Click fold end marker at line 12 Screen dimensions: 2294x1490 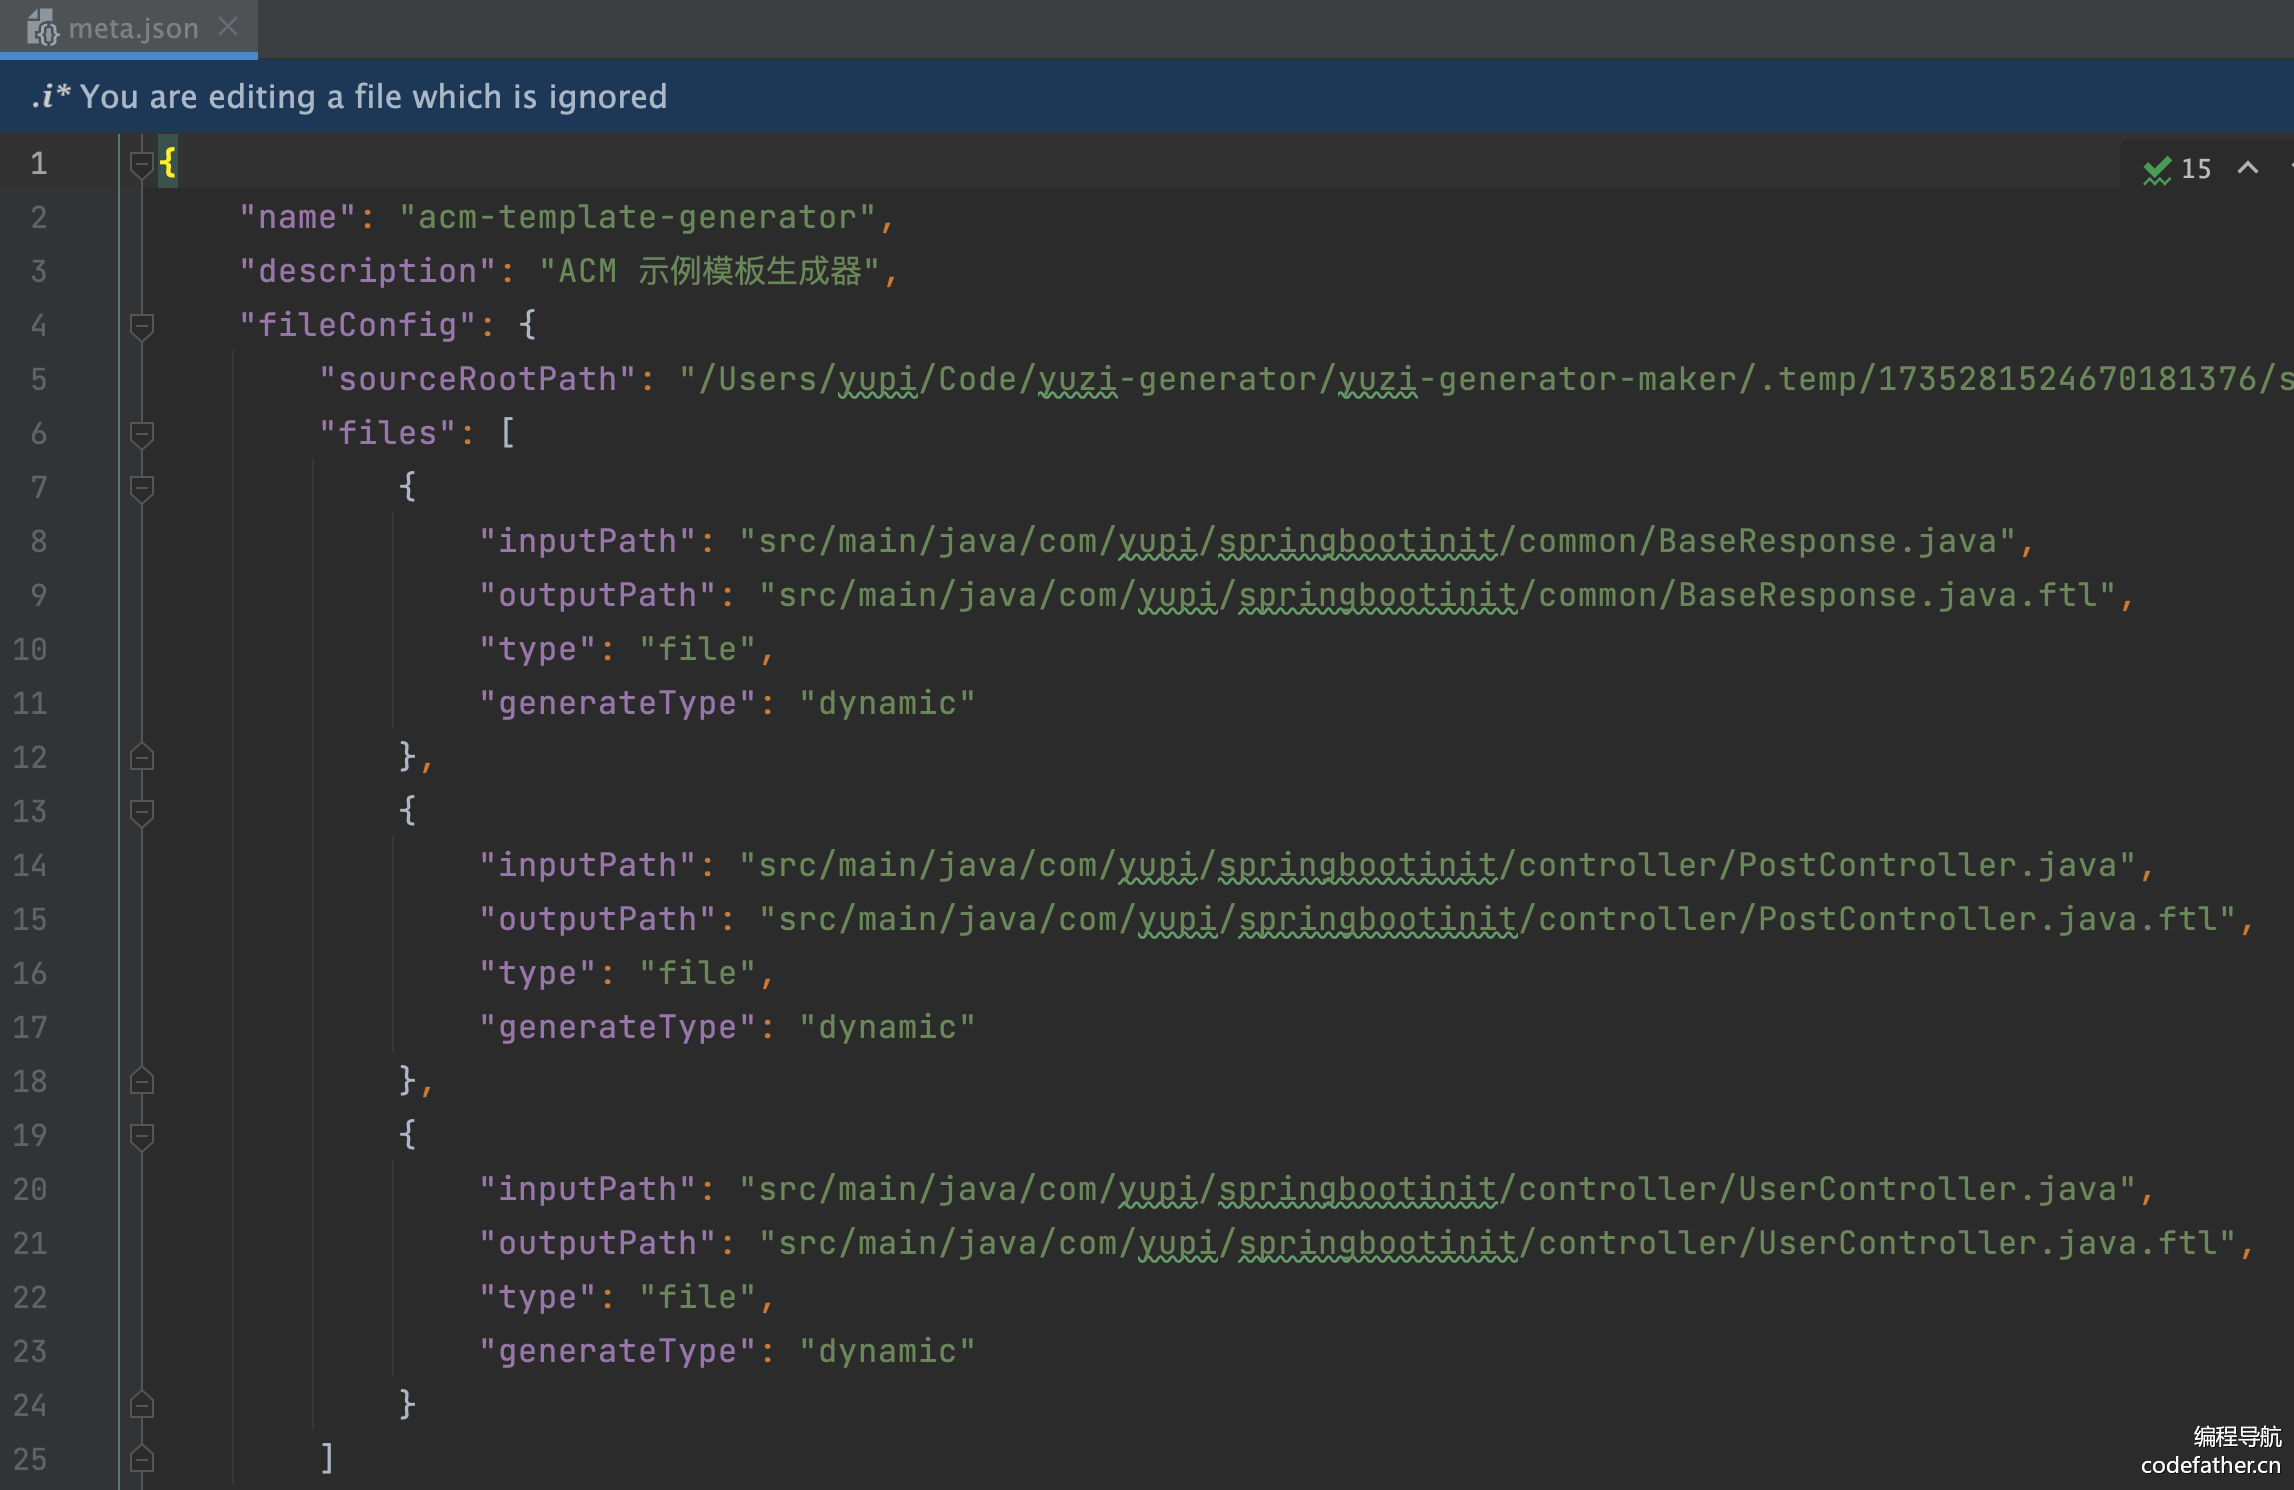coord(141,757)
